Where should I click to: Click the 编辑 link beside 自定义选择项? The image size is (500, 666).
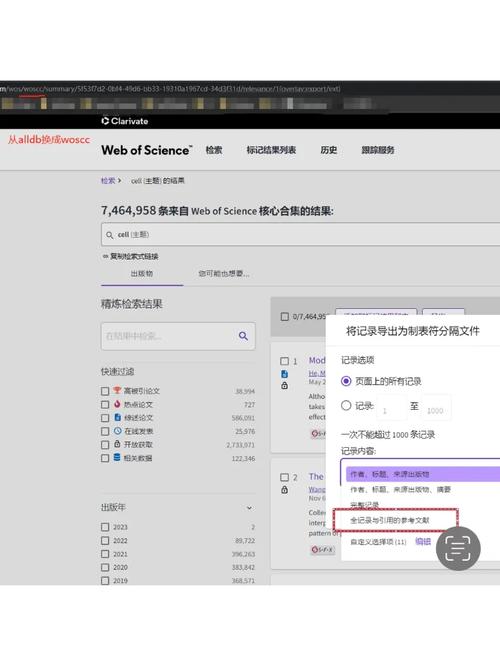[x=423, y=542]
